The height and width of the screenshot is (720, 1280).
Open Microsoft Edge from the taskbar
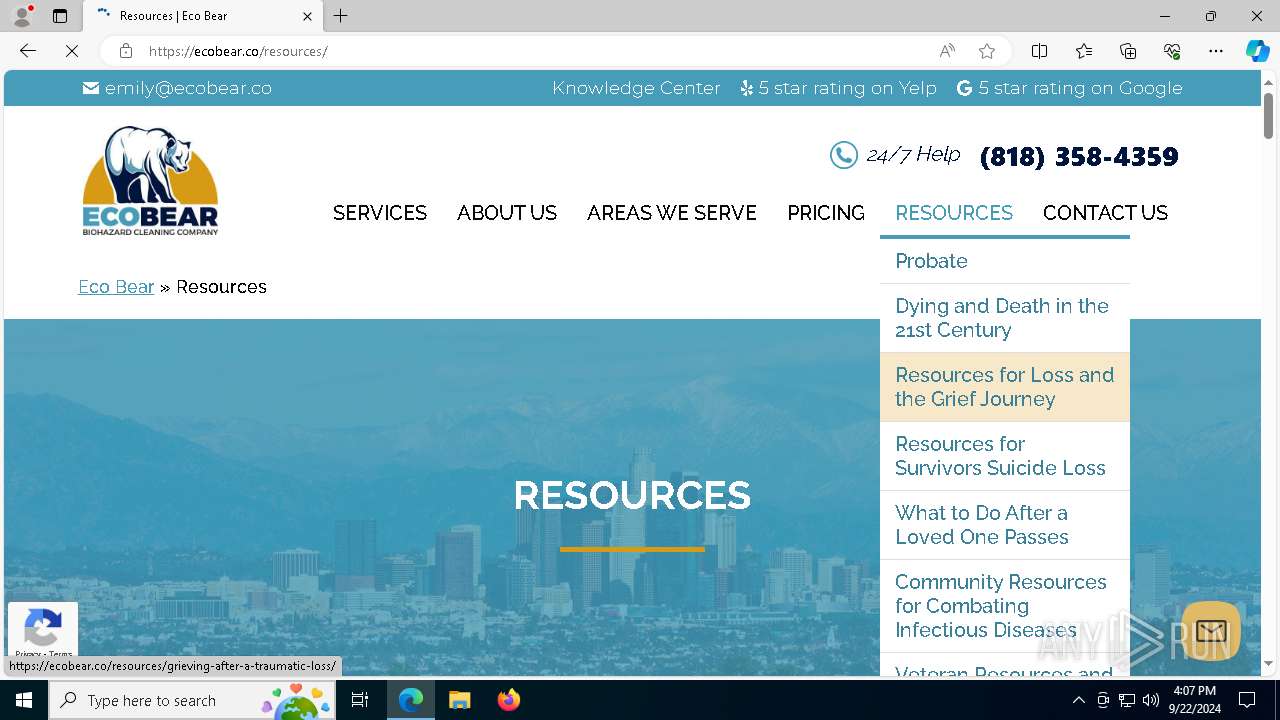tap(411, 700)
